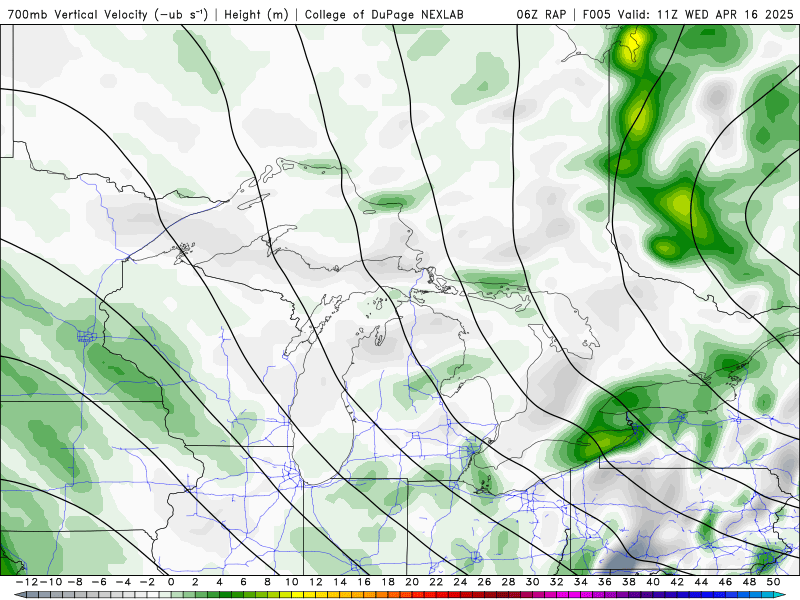
Task: Click the '42' number on the scale
Action: coord(677,582)
